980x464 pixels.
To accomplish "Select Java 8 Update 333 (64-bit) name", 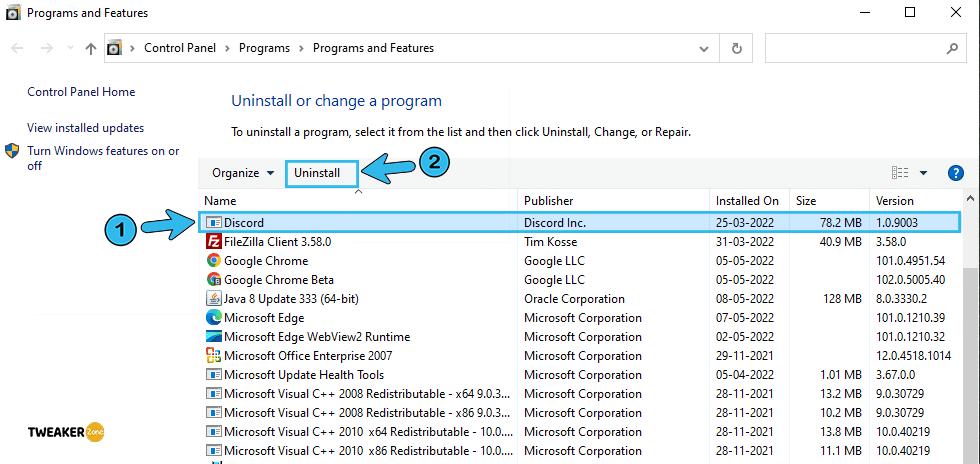I will coord(291,299).
